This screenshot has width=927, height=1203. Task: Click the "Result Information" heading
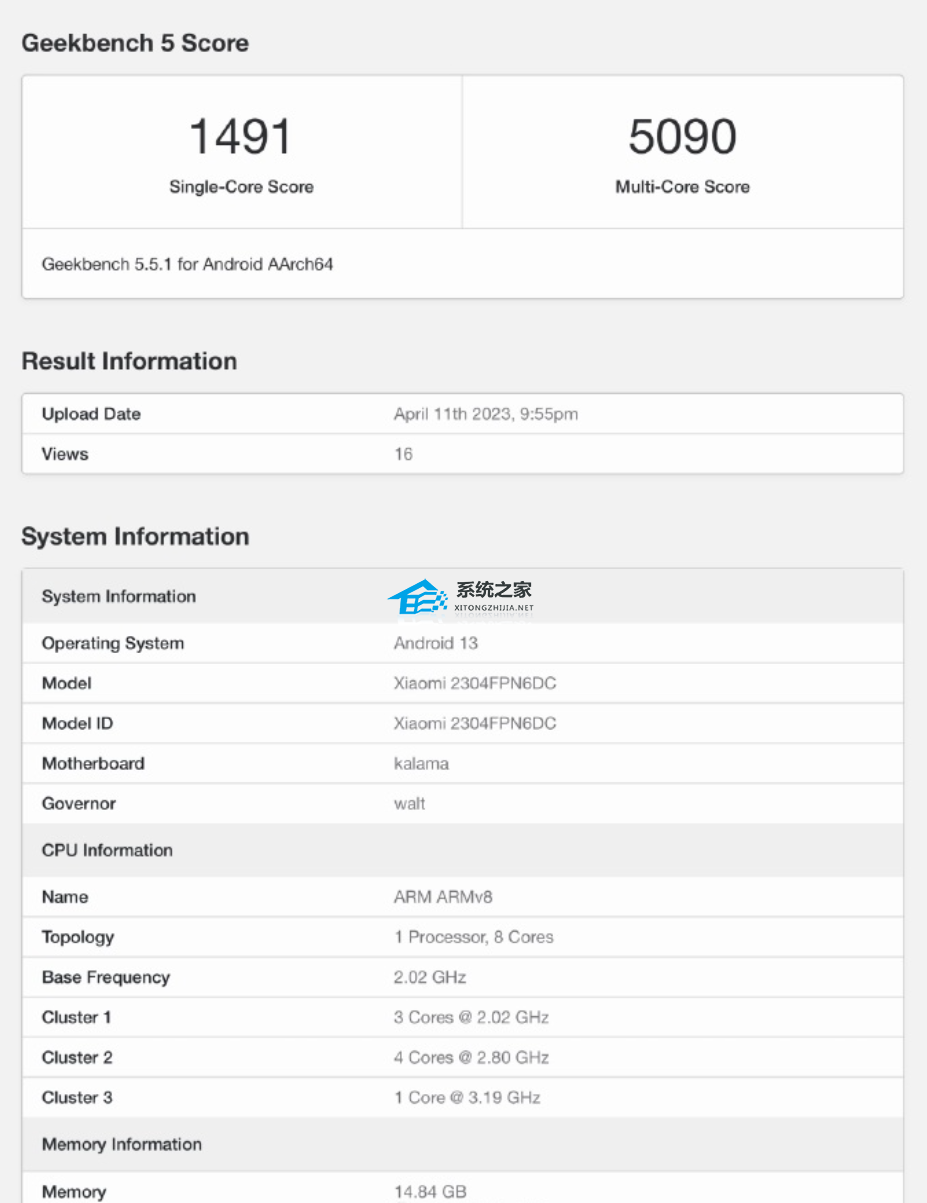[x=129, y=361]
